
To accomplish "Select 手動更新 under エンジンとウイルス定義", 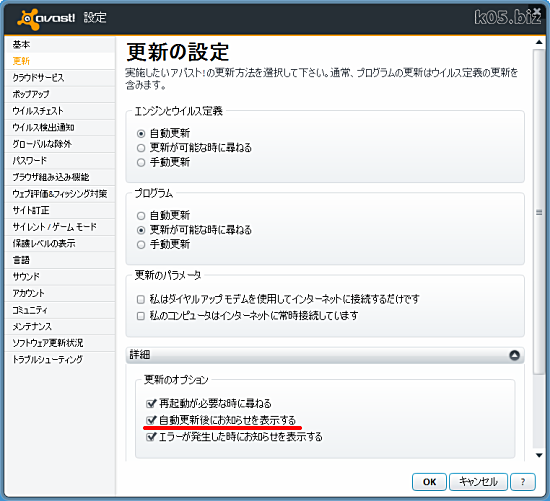I will (141, 162).
